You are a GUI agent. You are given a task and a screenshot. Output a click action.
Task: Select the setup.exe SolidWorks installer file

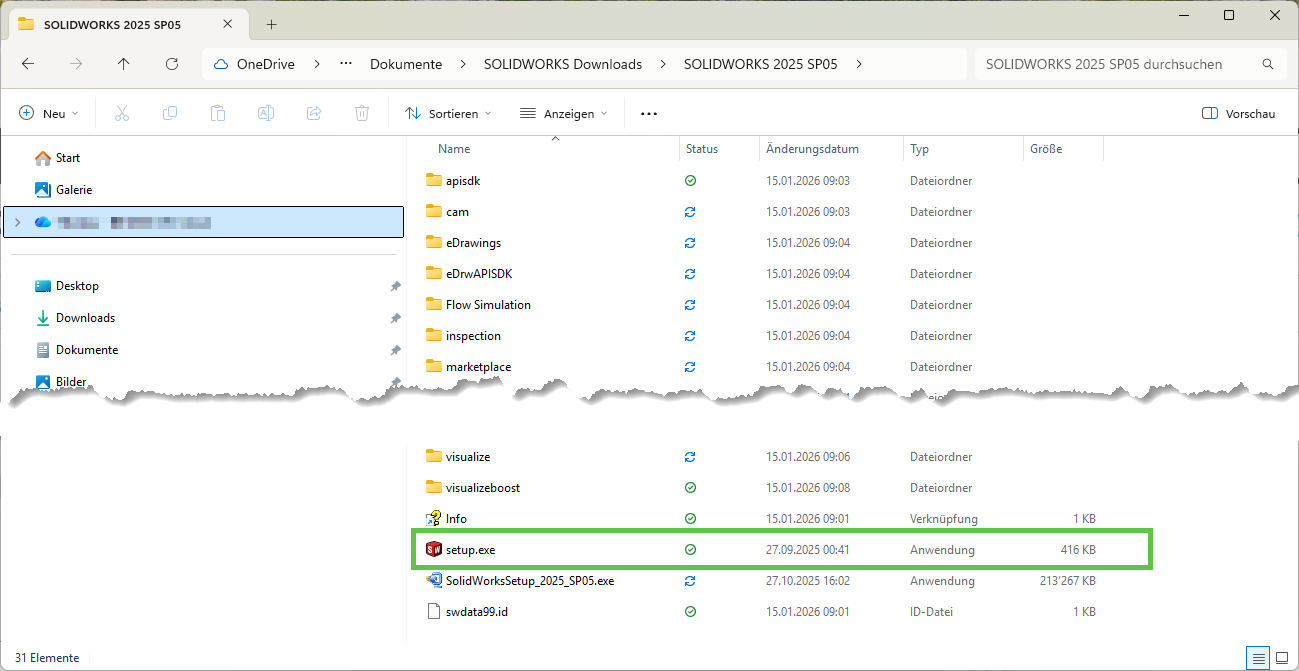pyautogui.click(x=471, y=550)
